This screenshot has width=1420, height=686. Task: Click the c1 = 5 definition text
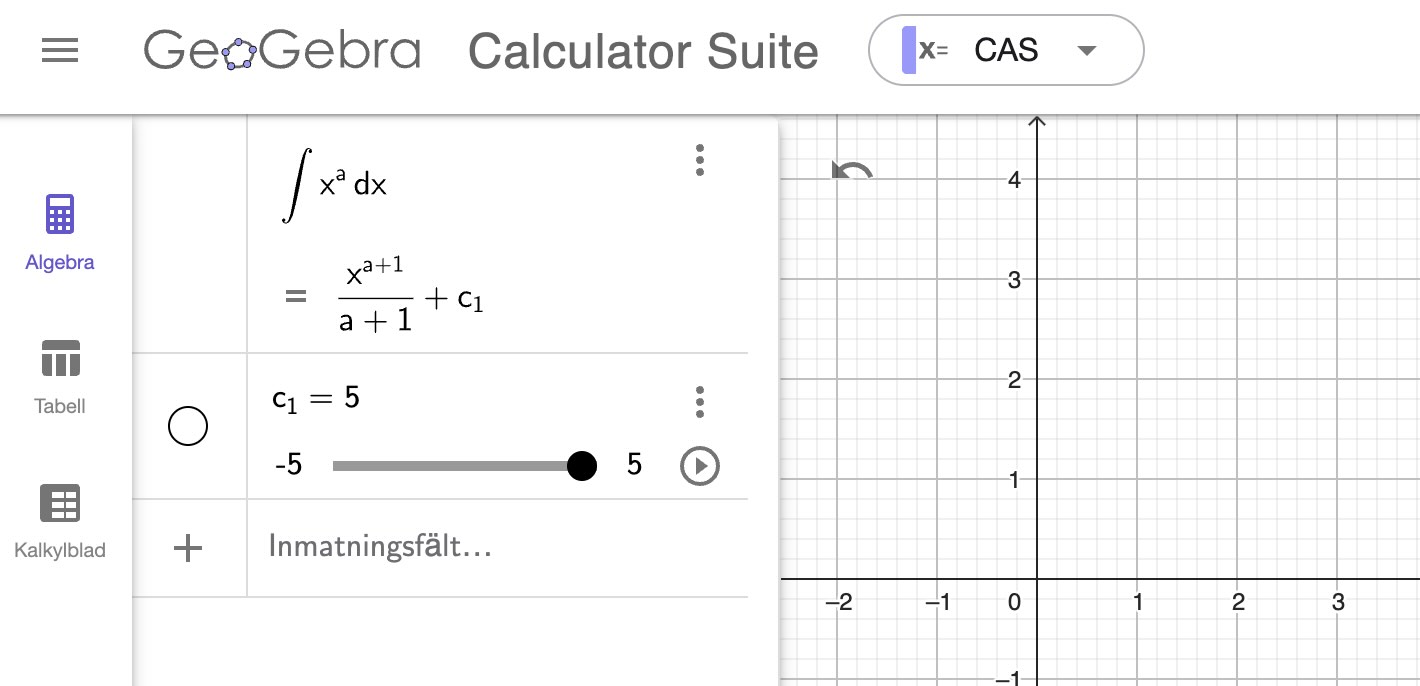coord(316,396)
